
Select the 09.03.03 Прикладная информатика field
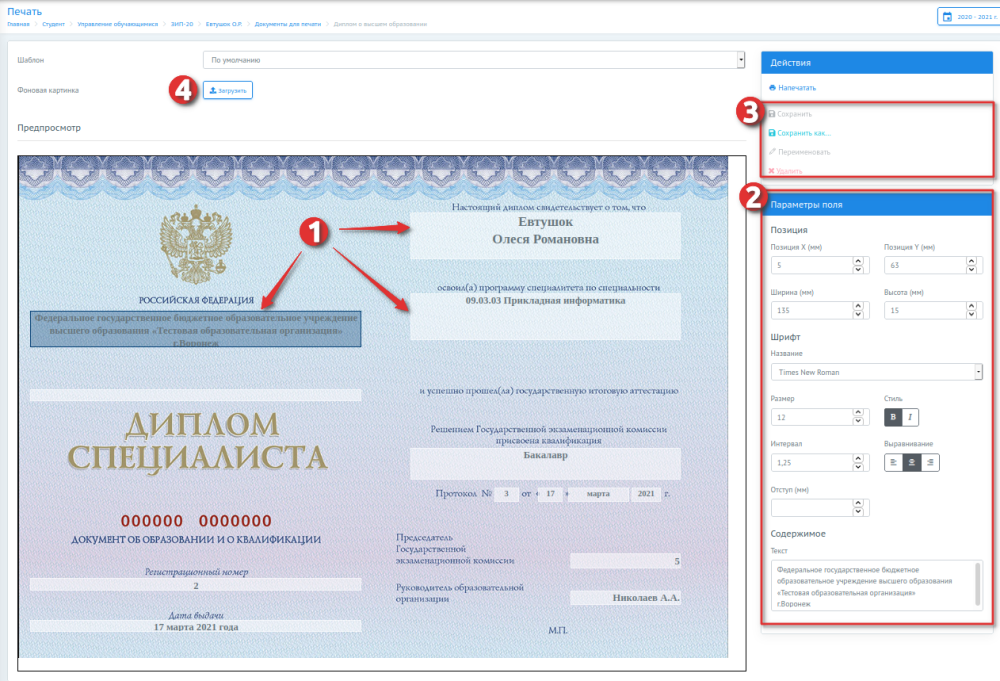pyautogui.click(x=545, y=316)
